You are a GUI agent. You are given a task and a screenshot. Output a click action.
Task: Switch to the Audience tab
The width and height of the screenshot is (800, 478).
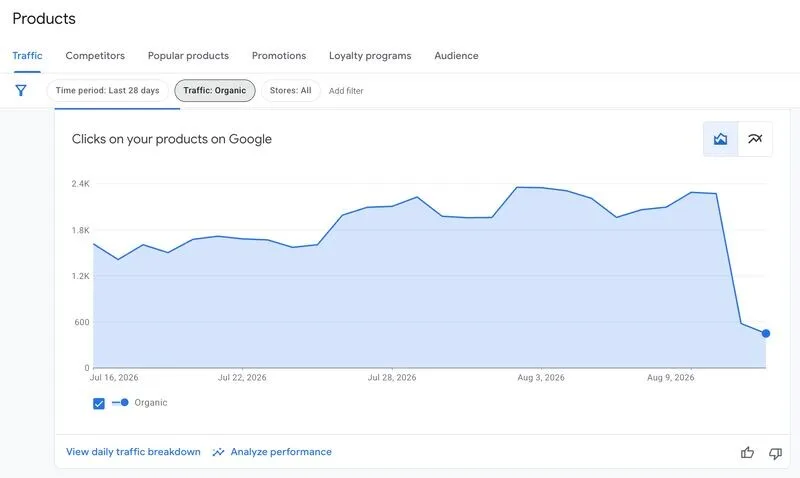[456, 56]
